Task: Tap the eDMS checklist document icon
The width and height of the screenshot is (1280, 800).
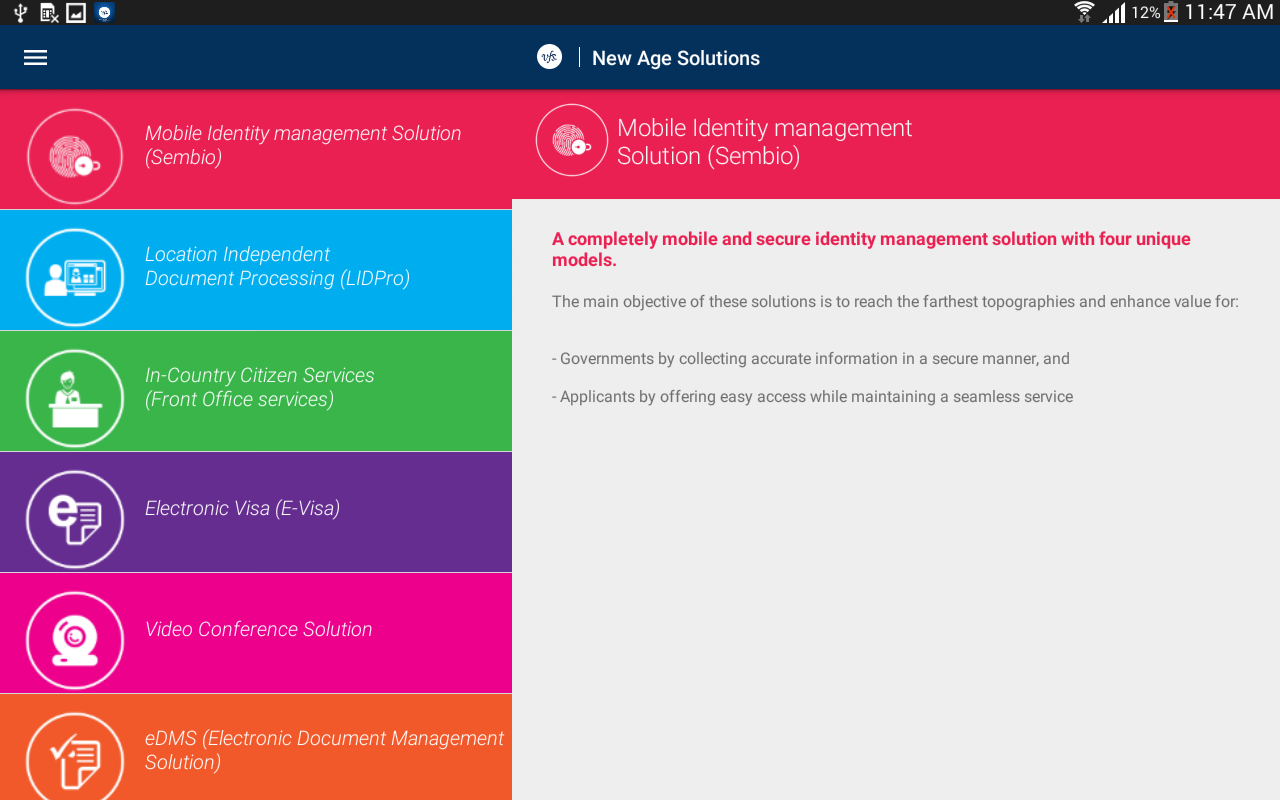Action: (x=75, y=755)
